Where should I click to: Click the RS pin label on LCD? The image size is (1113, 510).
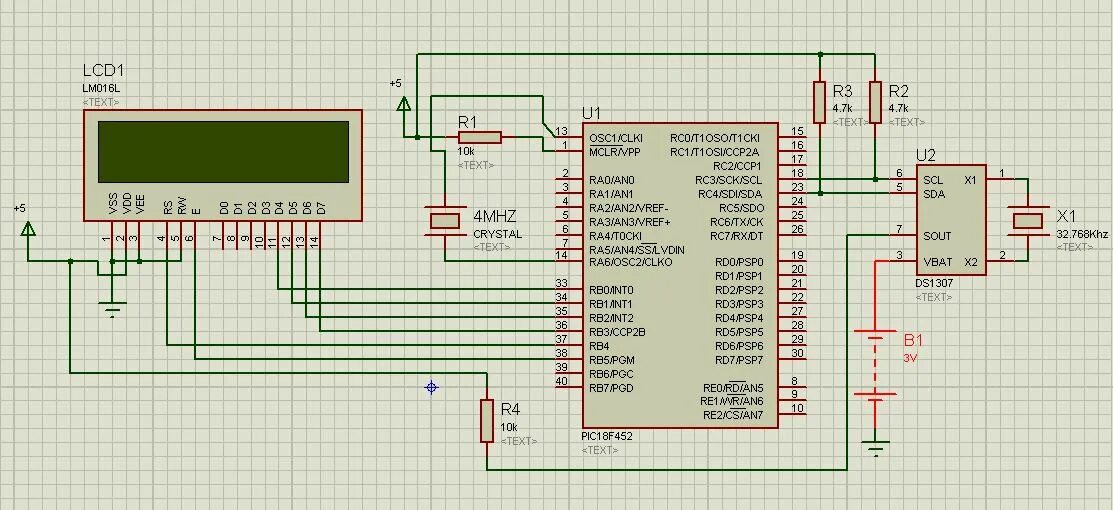click(168, 207)
